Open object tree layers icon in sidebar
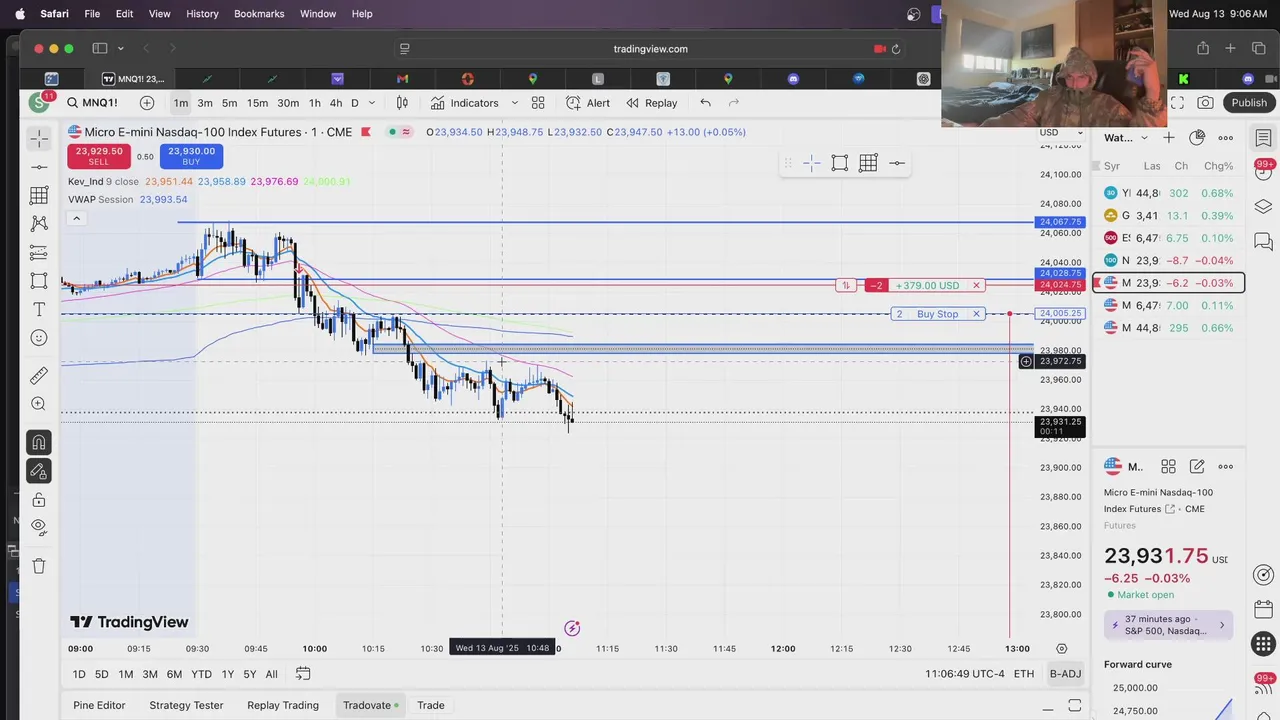 (1263, 206)
